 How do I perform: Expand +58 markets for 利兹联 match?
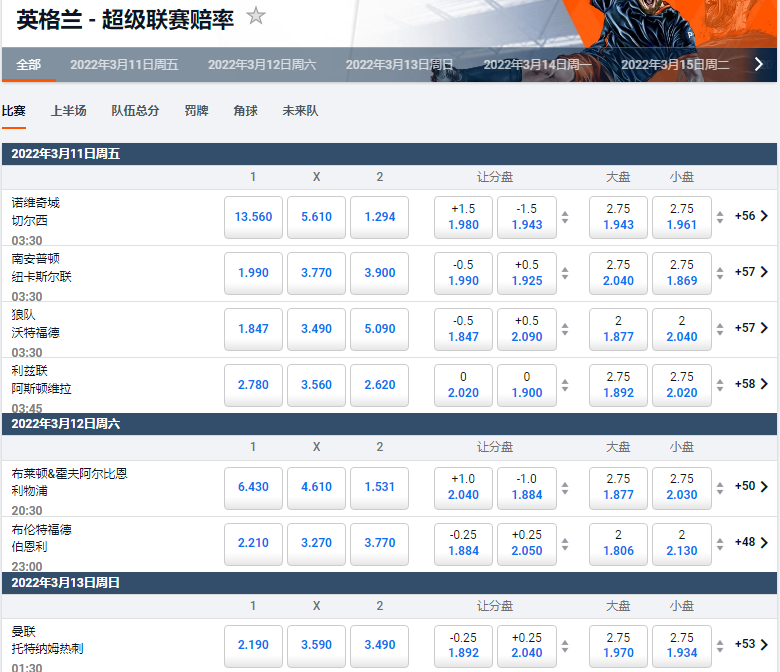[x=751, y=384]
